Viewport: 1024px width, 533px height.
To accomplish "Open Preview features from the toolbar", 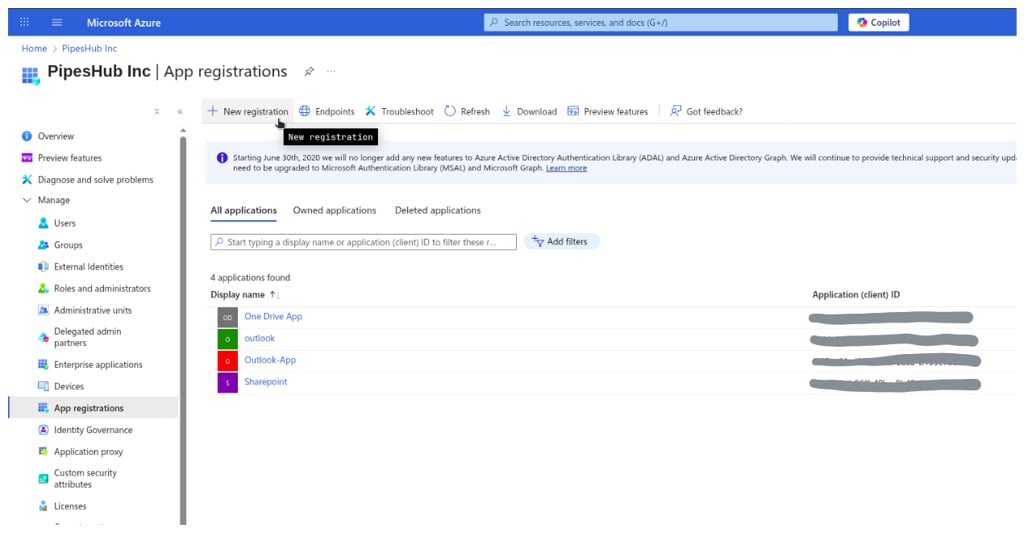I will tap(607, 112).
